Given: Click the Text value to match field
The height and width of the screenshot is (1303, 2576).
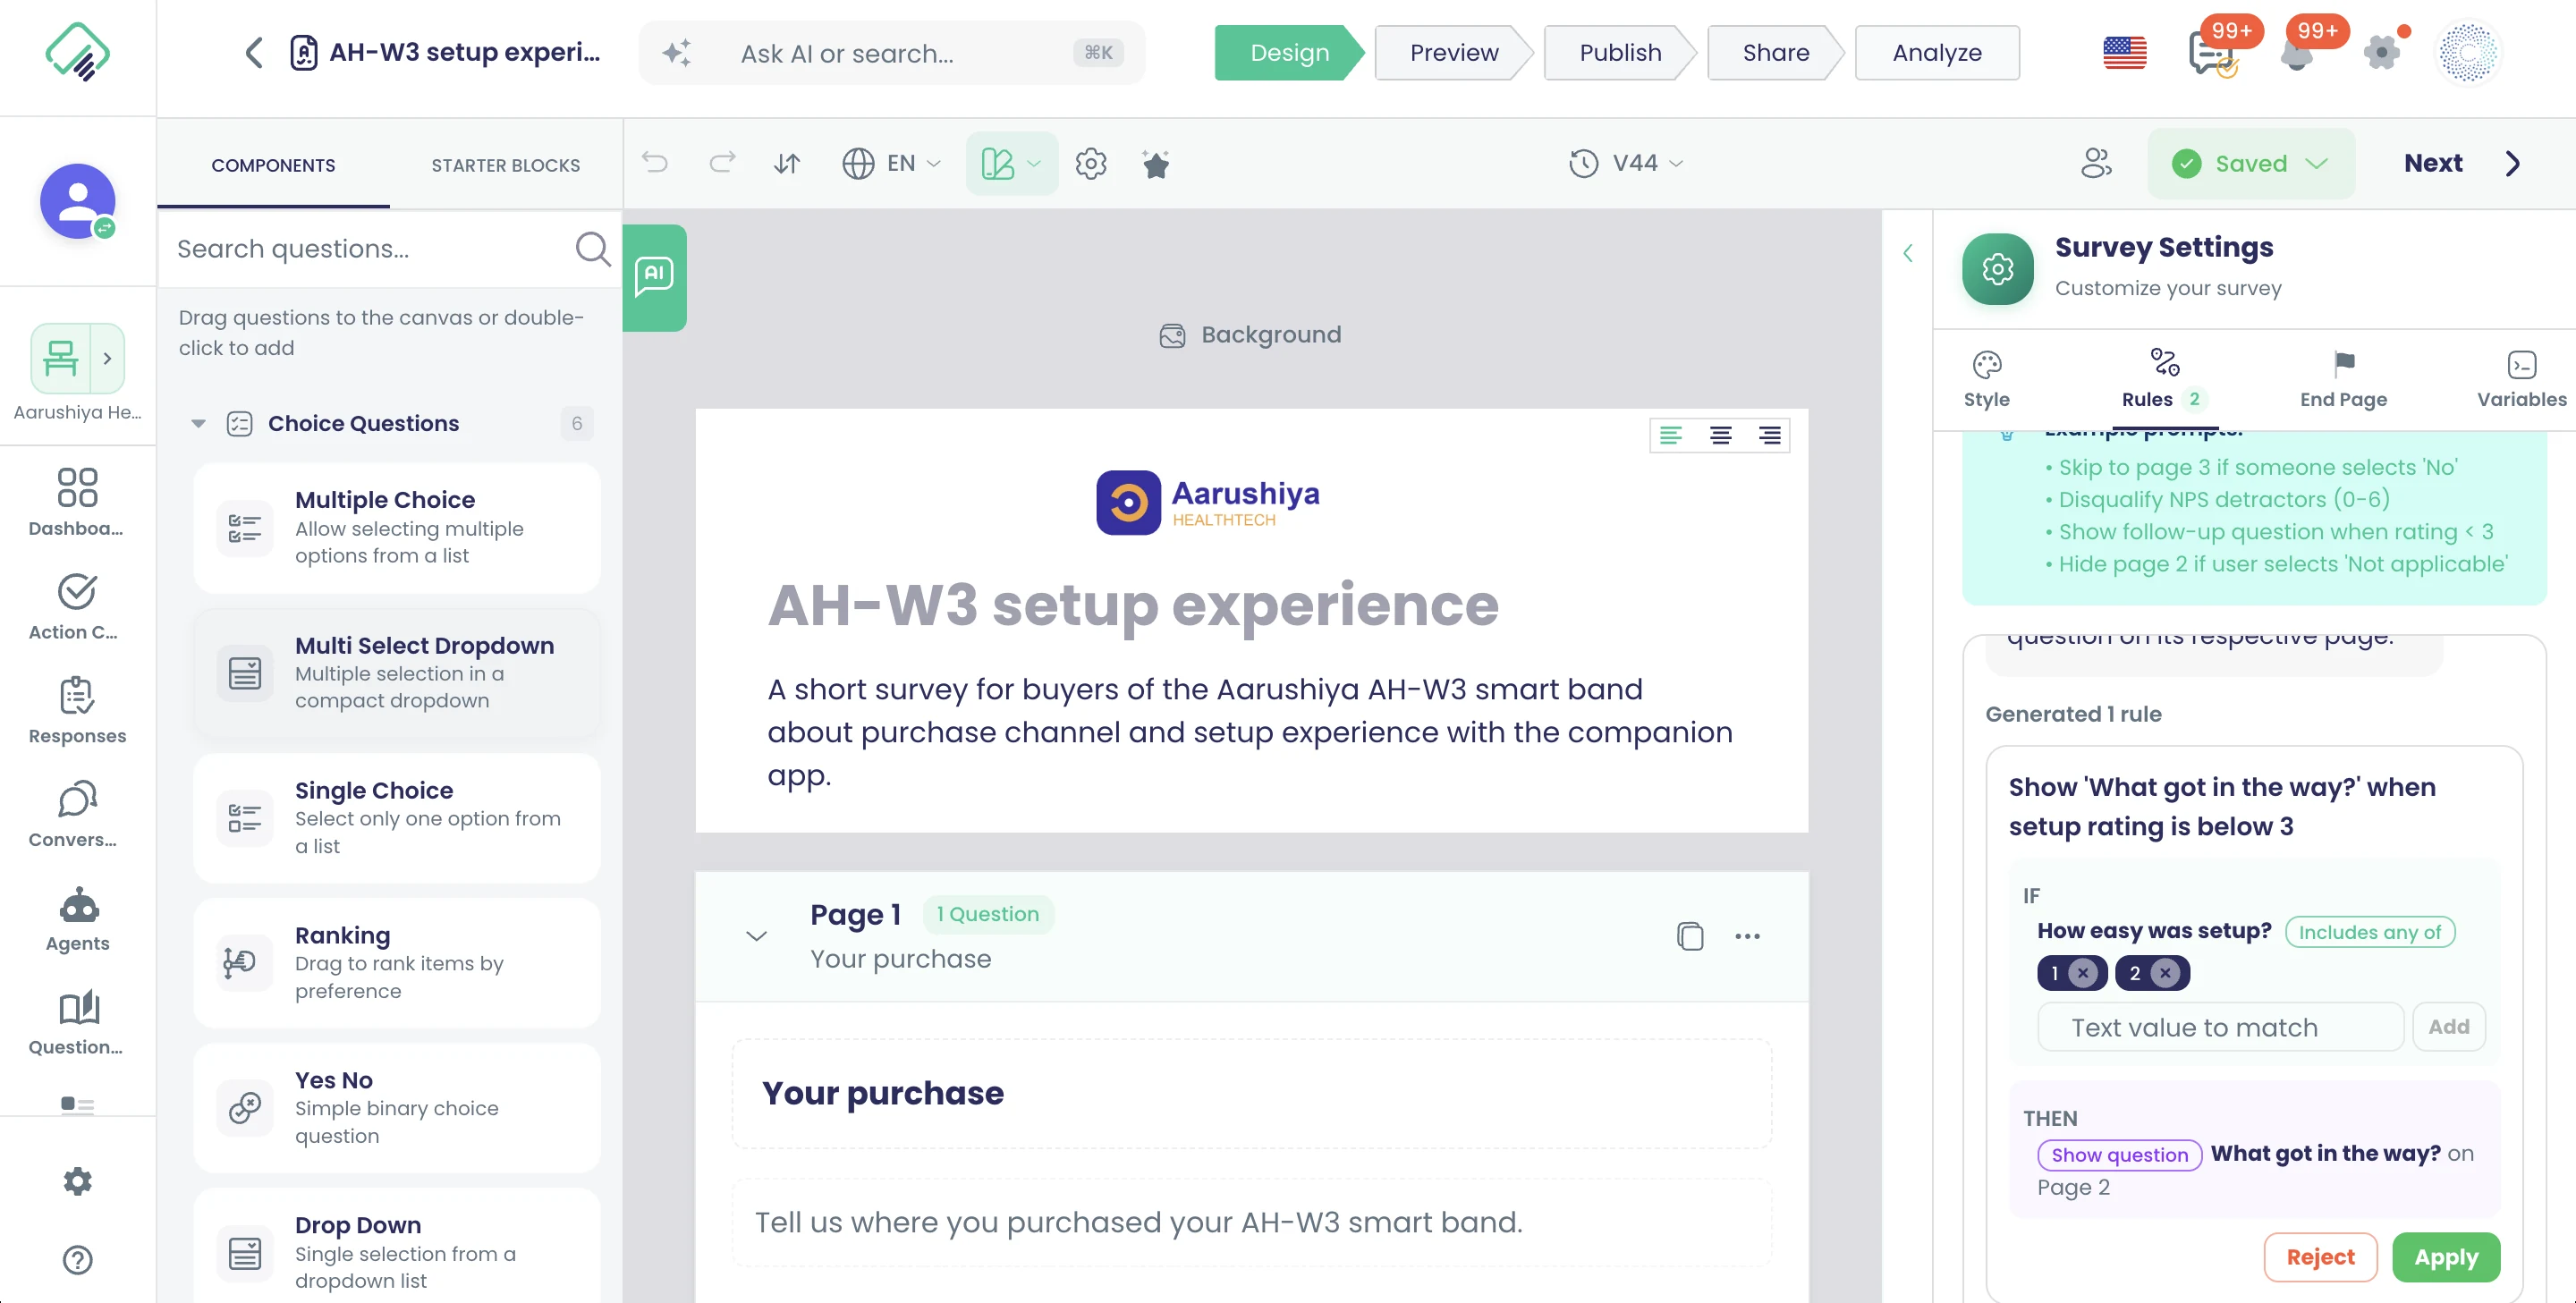Looking at the screenshot, I should [2220, 1027].
